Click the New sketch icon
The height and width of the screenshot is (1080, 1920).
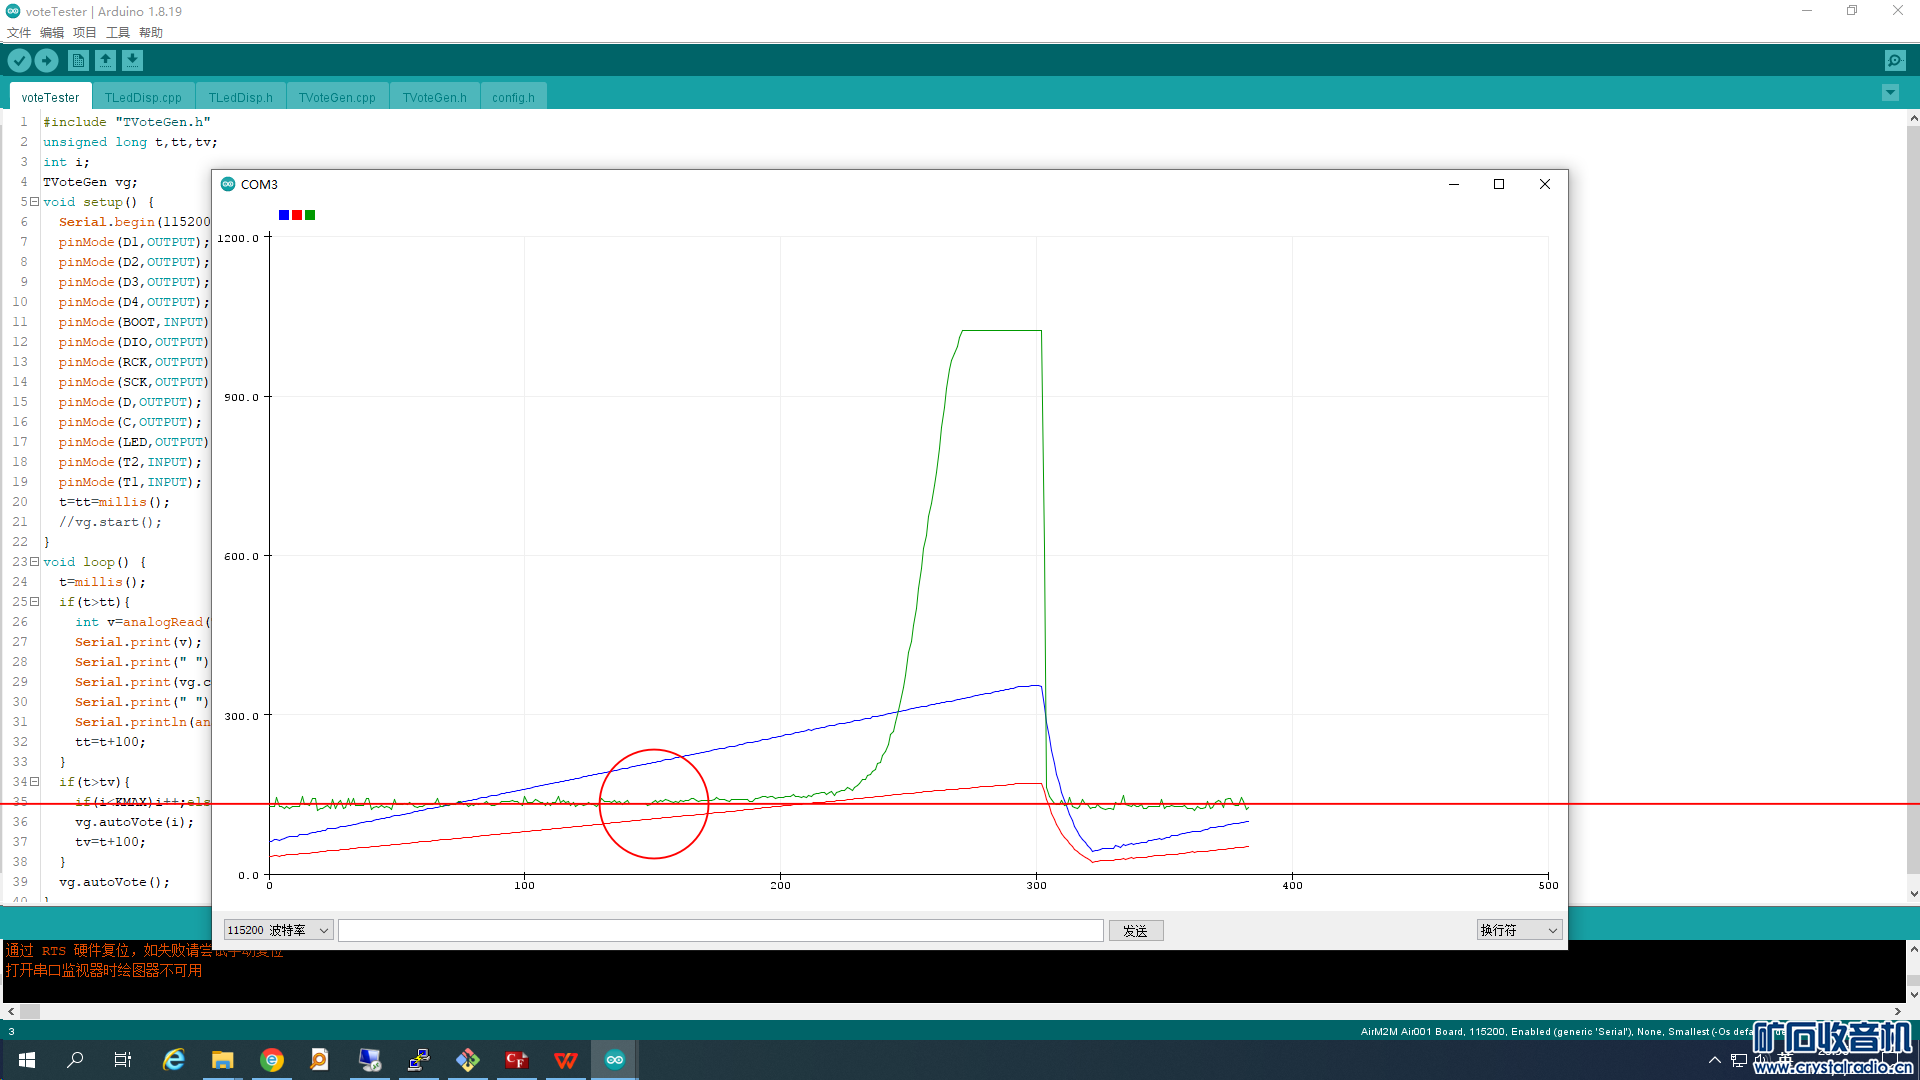coord(78,61)
